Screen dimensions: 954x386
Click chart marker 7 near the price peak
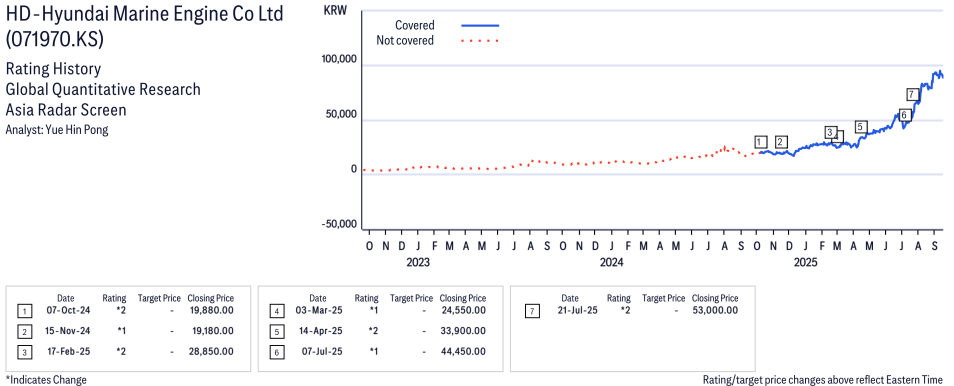click(x=911, y=94)
